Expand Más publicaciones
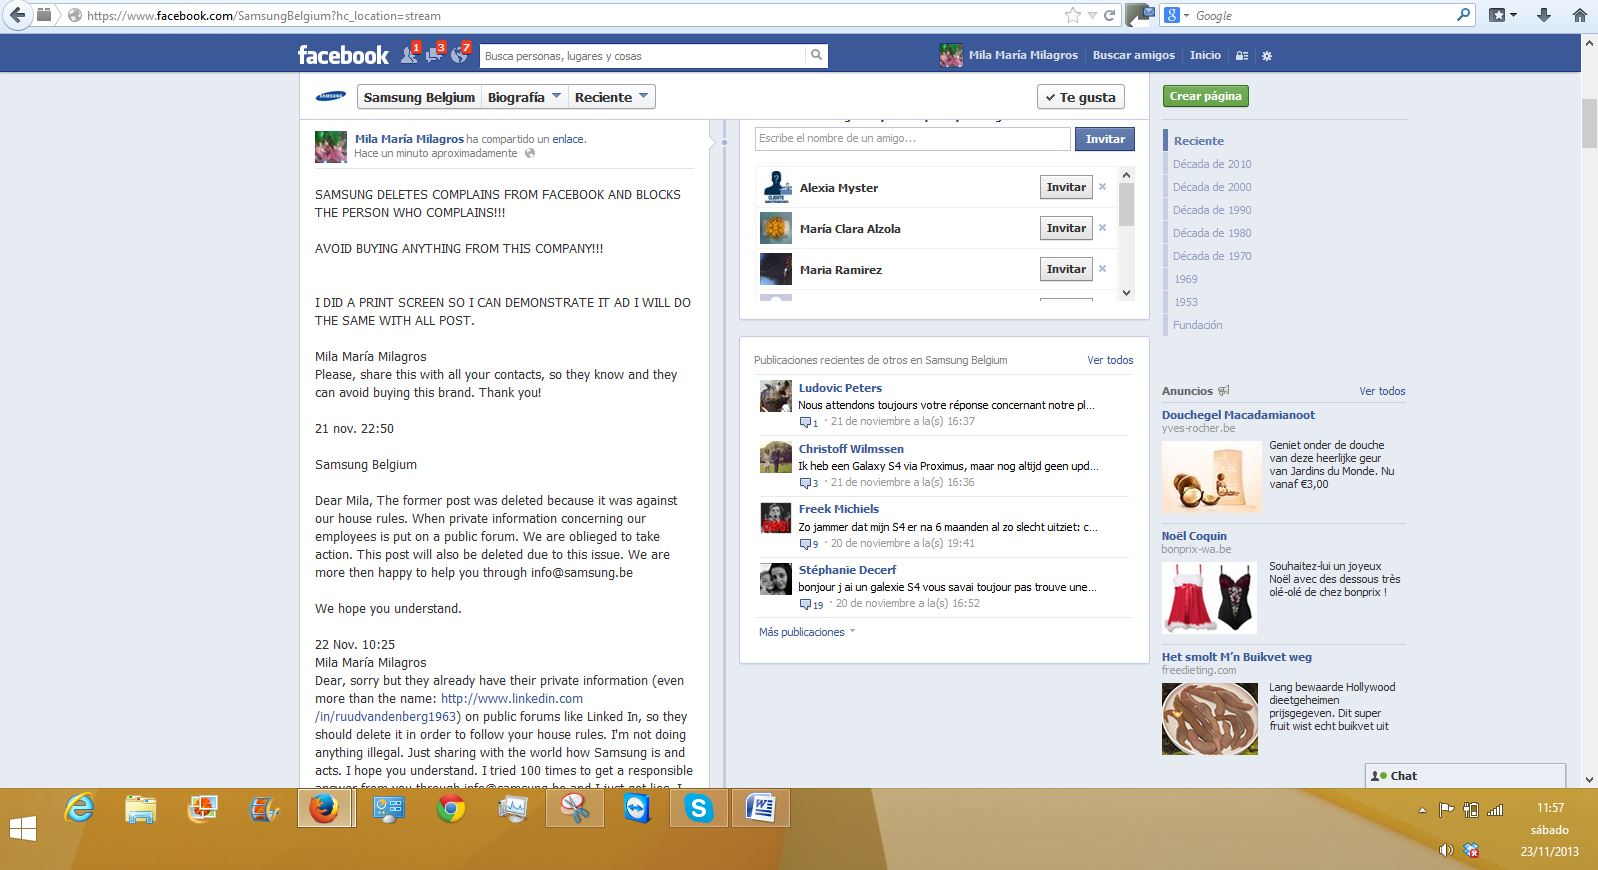The image size is (1598, 870). (x=806, y=632)
